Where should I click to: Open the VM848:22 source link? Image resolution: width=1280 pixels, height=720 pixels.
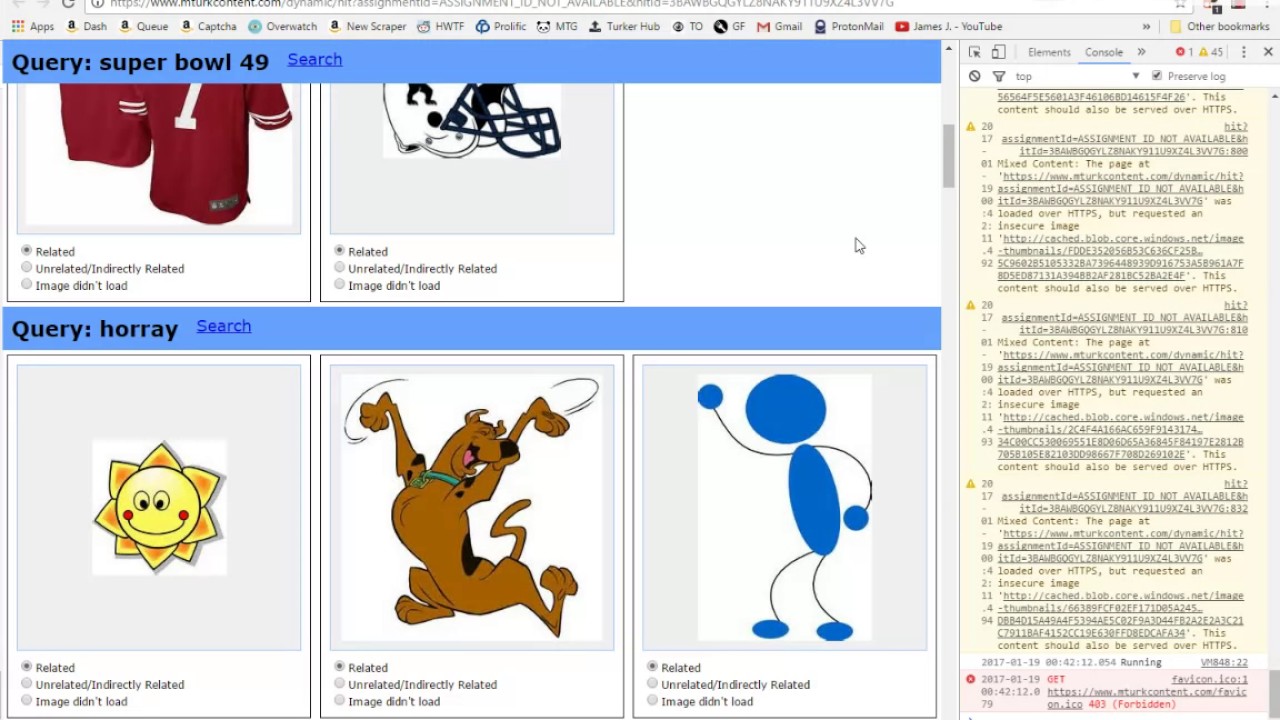click(x=1224, y=662)
